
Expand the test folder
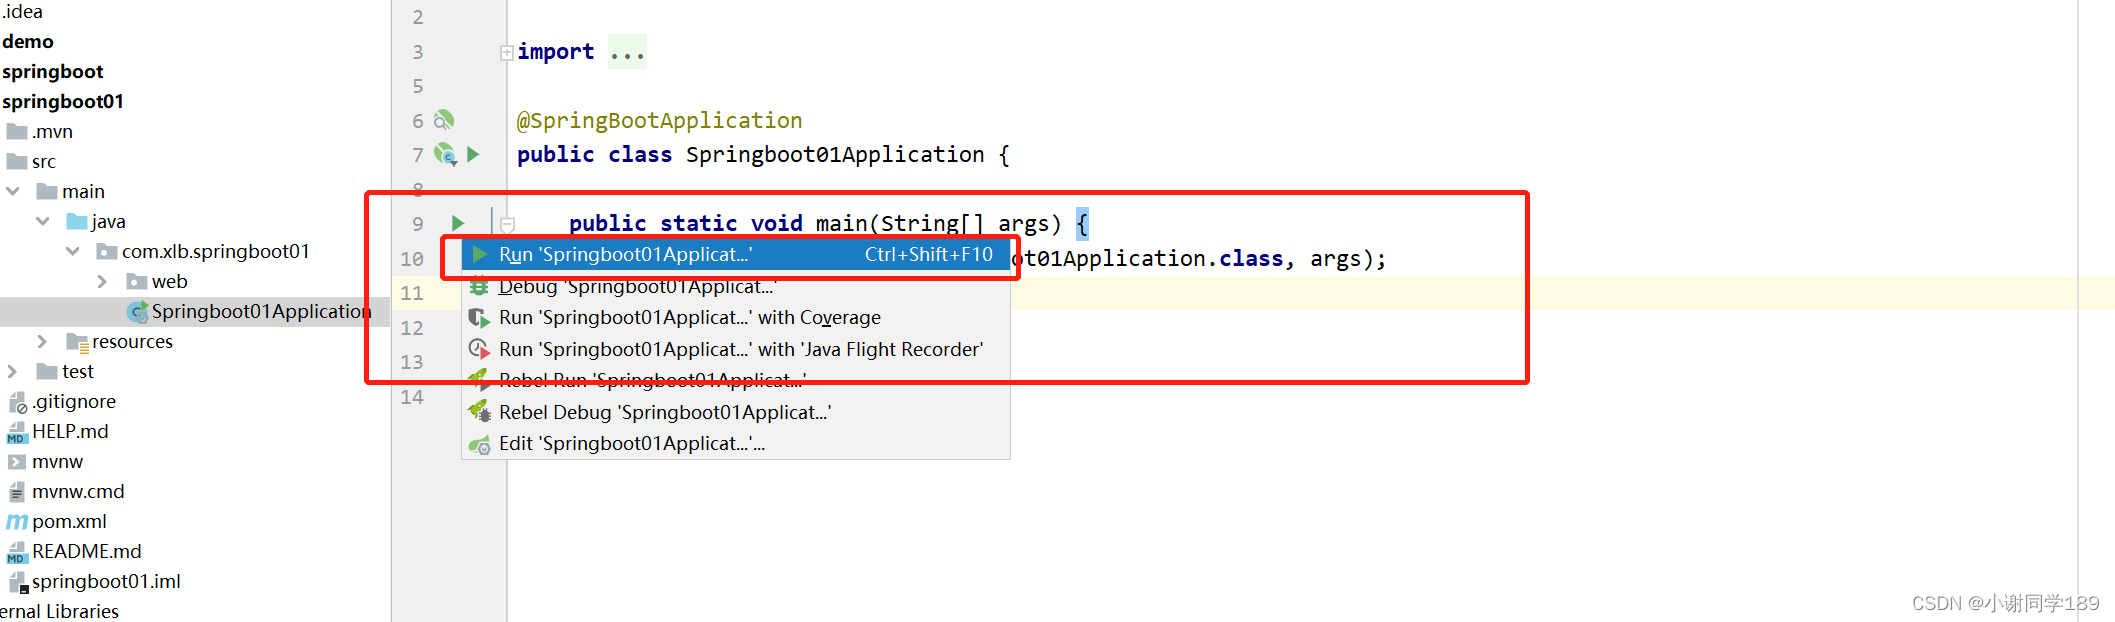[12, 371]
